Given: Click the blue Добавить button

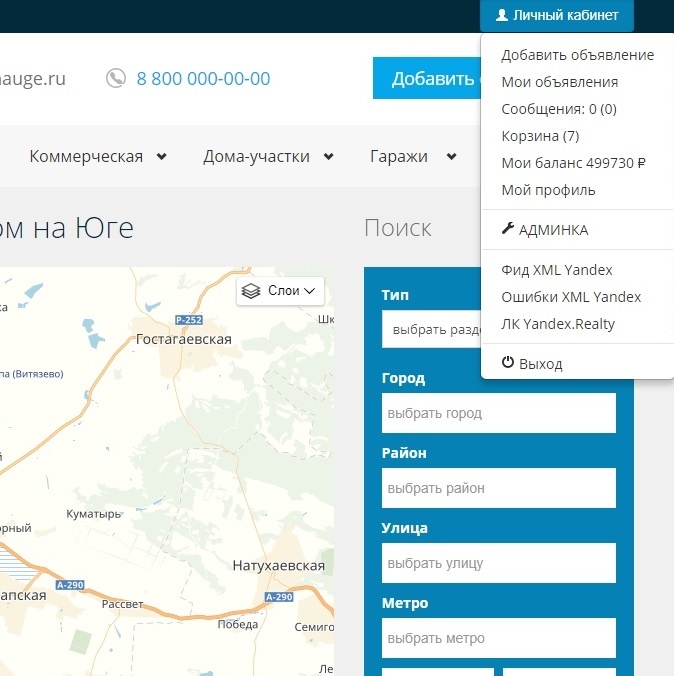Looking at the screenshot, I should click(x=427, y=78).
